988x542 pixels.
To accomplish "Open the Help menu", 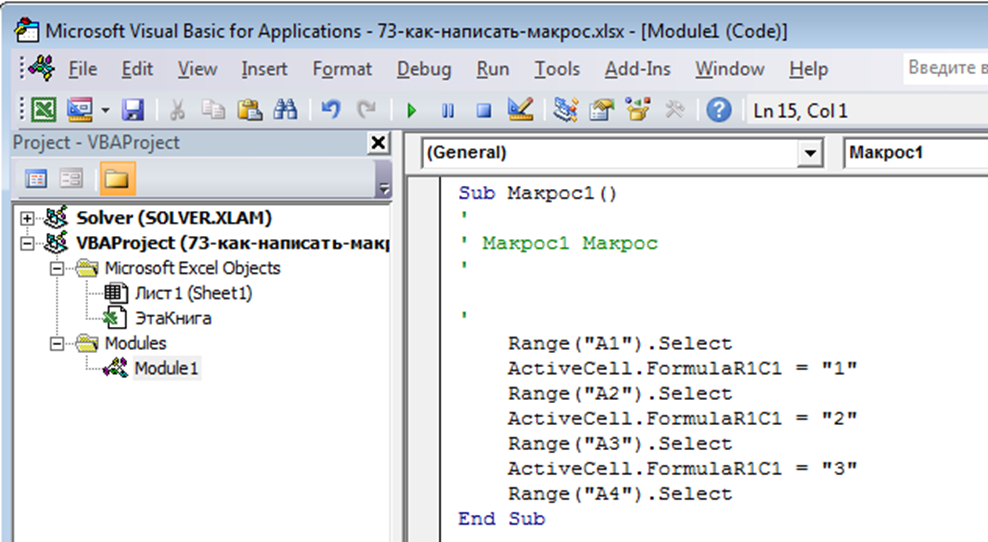I will (808, 69).
